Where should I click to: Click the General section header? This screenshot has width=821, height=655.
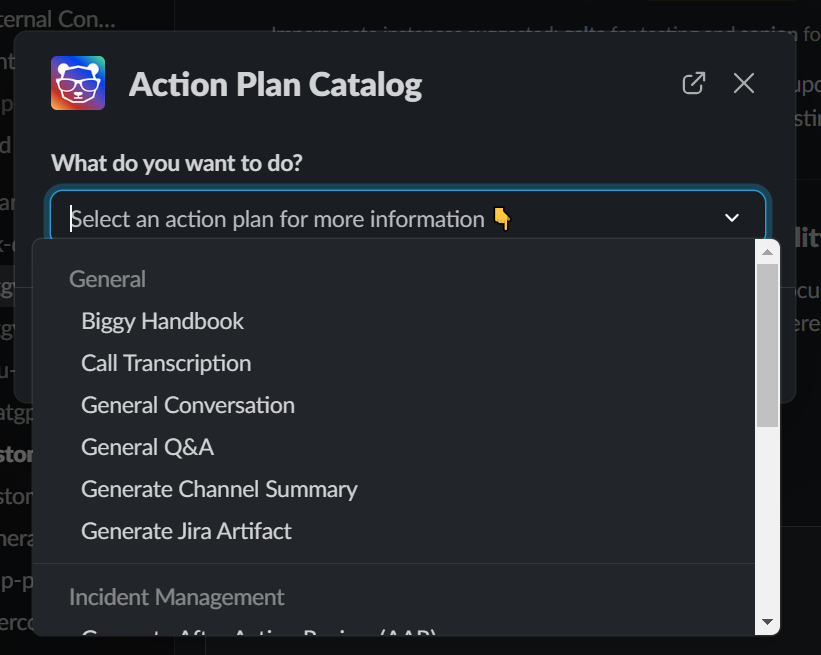[x=107, y=279]
